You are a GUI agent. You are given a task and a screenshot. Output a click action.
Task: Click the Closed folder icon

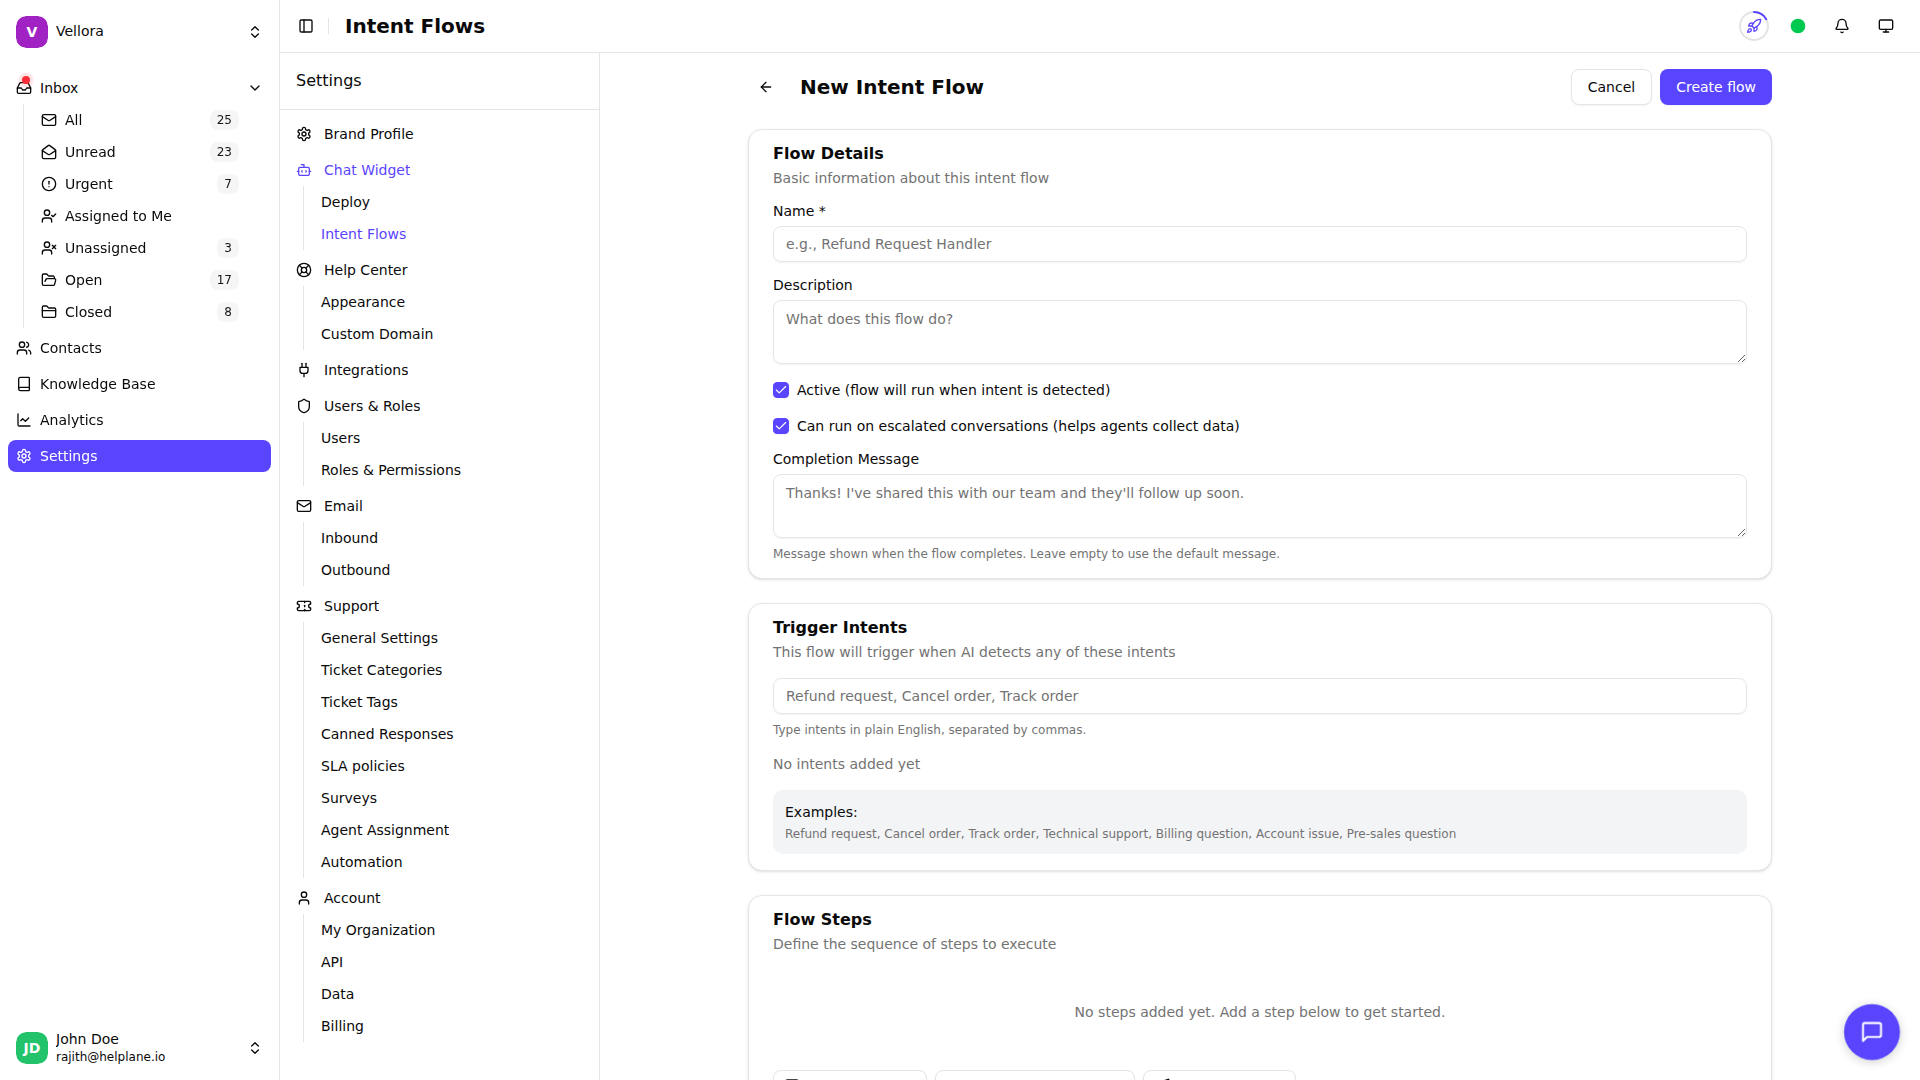point(49,312)
